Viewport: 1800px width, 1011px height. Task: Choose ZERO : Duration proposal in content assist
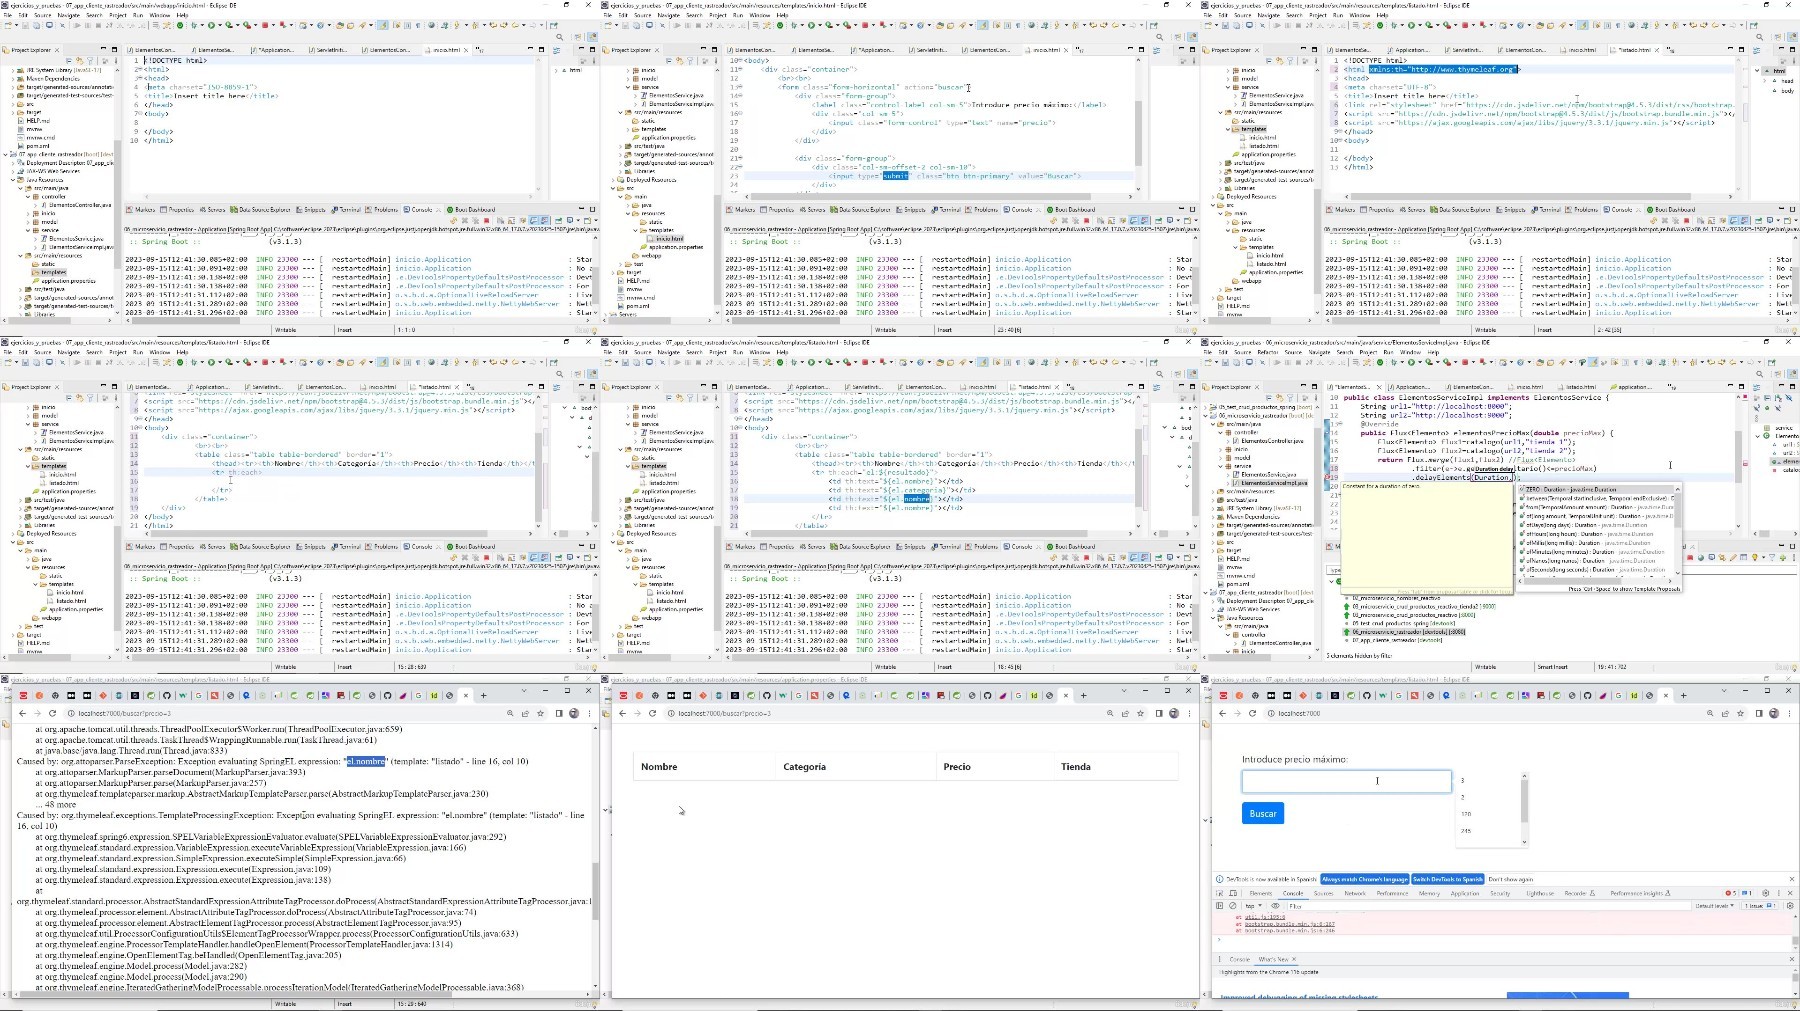click(1596, 490)
